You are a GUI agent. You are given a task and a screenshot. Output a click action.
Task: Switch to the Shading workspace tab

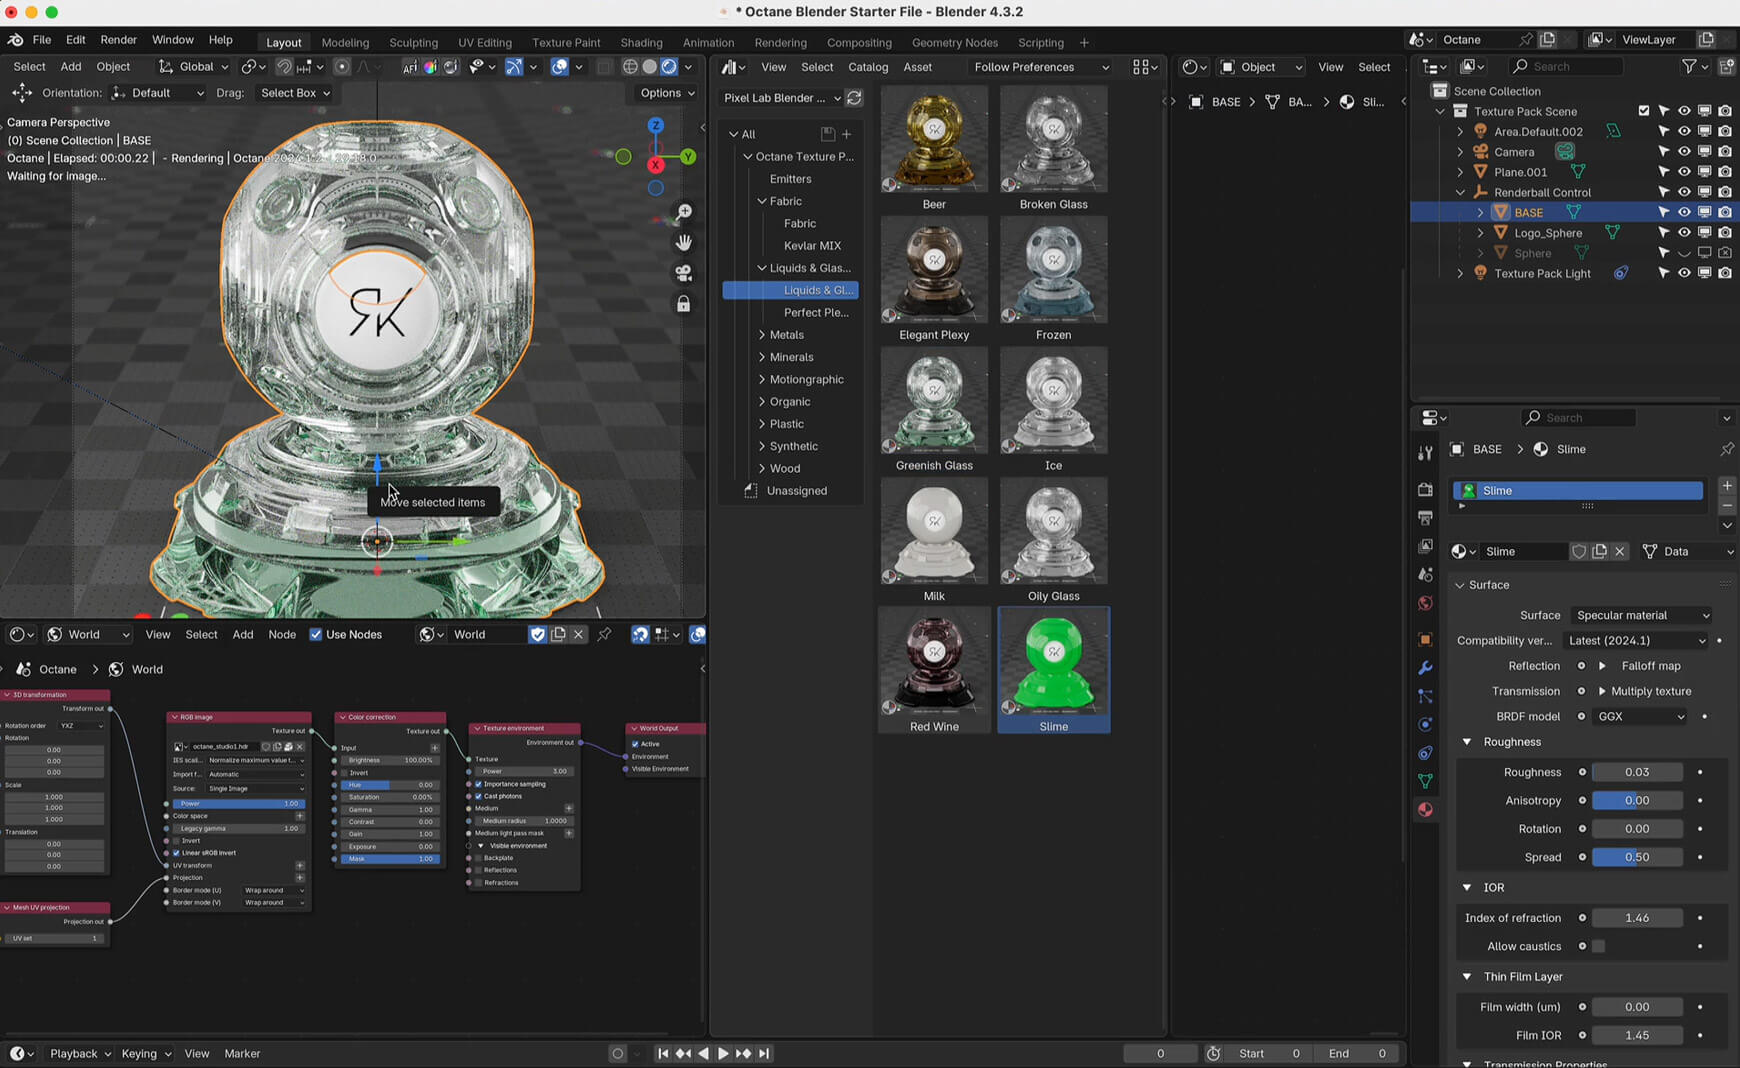tap(641, 42)
